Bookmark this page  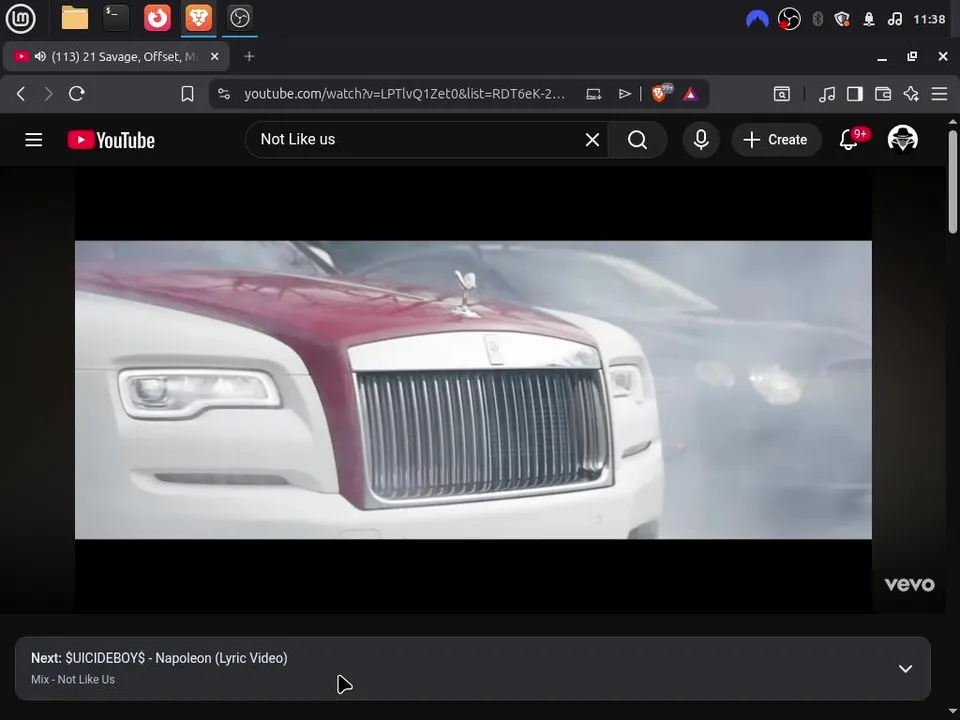(187, 94)
